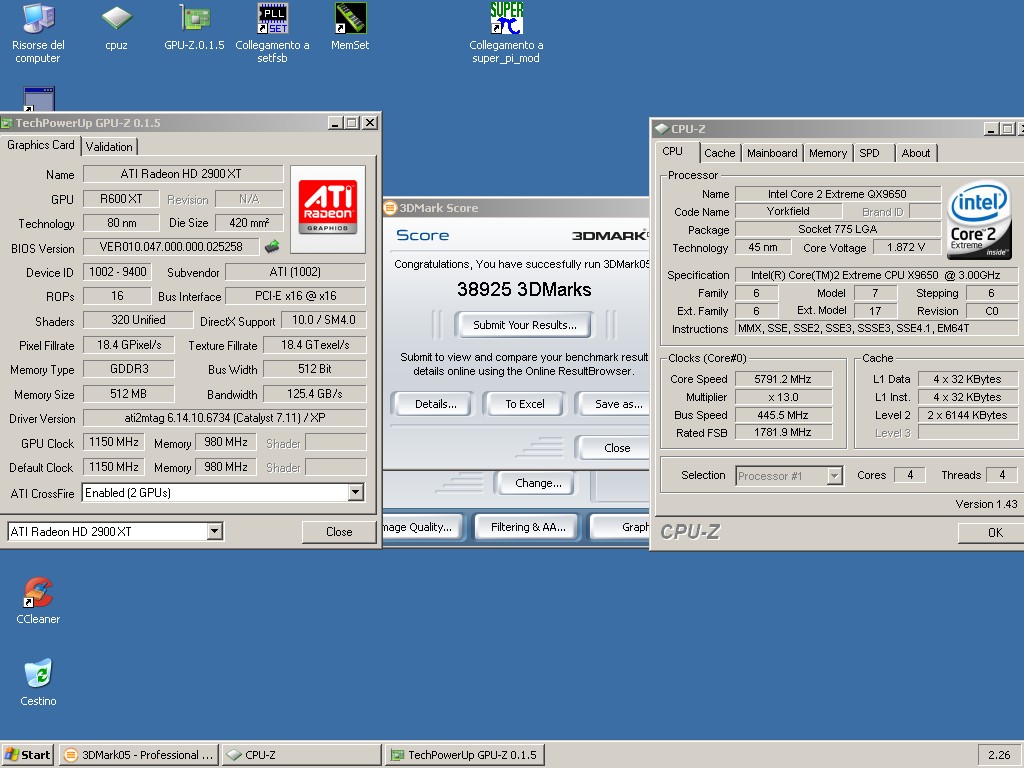Click the Rated FSB value 1781.9 MHz
This screenshot has width=1024, height=768.
[x=783, y=432]
